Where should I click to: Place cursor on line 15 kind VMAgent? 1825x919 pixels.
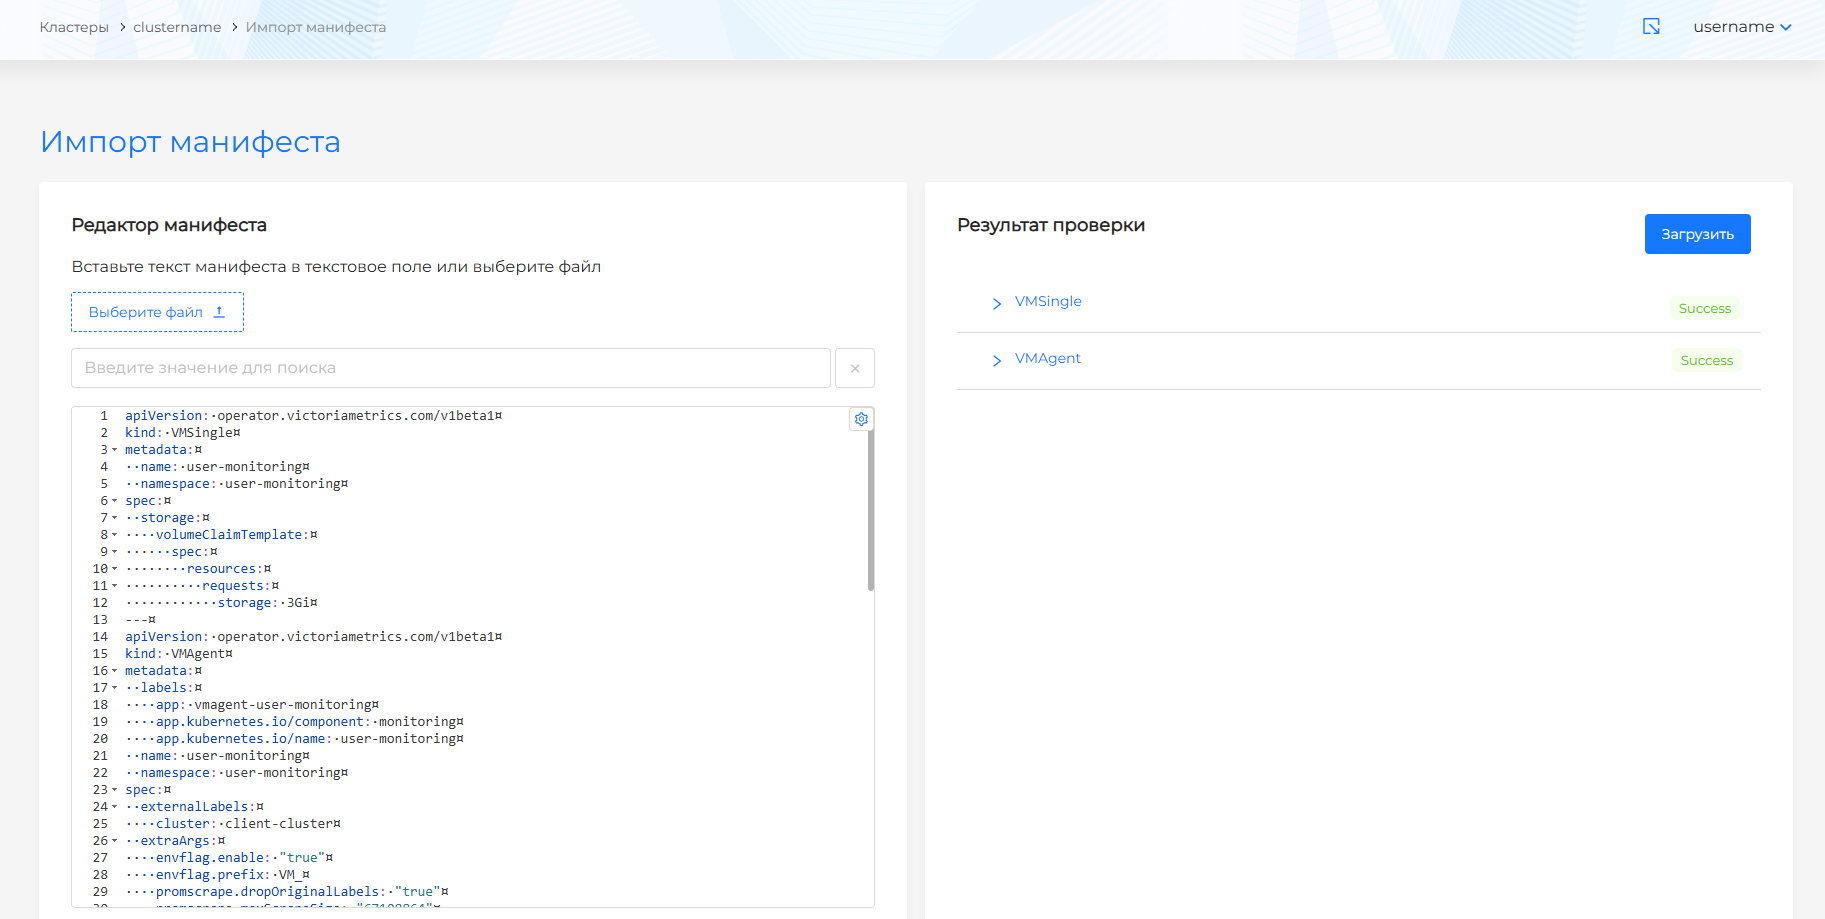tap(200, 654)
